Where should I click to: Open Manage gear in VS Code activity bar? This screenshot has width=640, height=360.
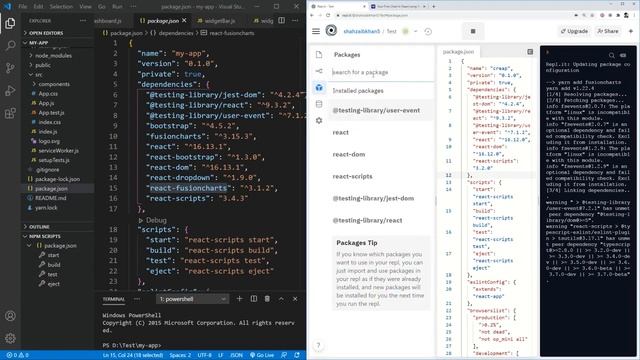click(10, 338)
